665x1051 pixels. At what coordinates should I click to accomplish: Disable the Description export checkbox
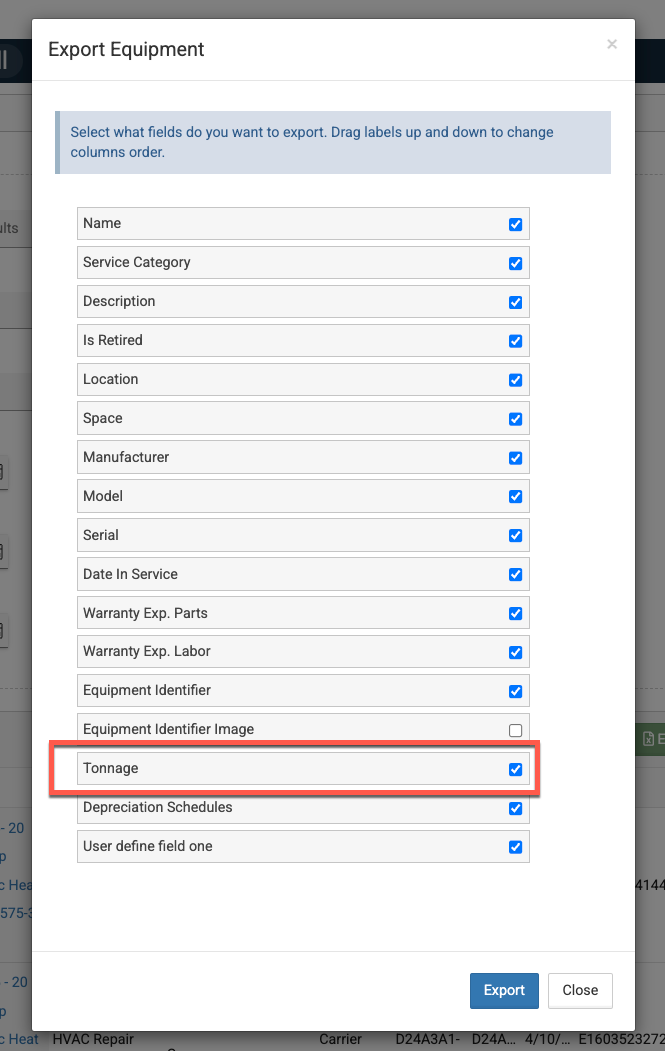515,302
